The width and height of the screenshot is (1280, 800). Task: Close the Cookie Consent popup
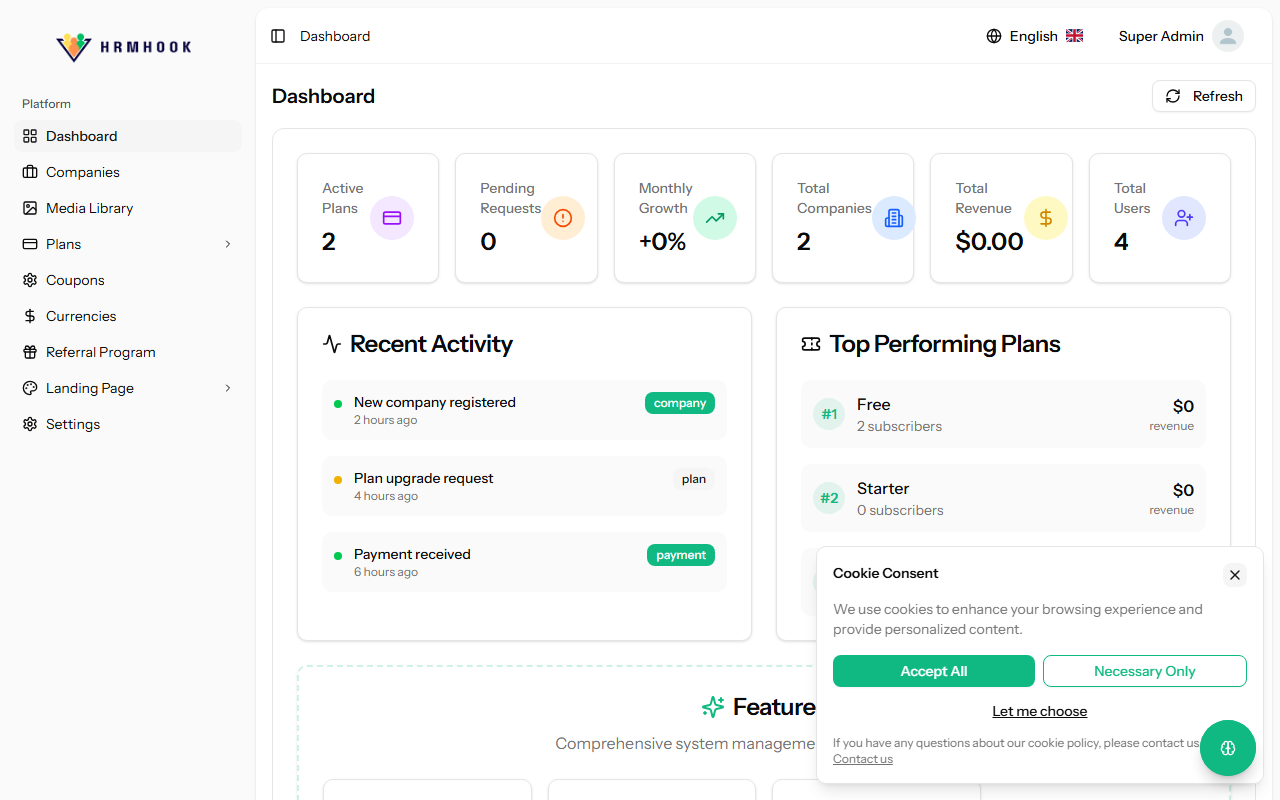1235,575
